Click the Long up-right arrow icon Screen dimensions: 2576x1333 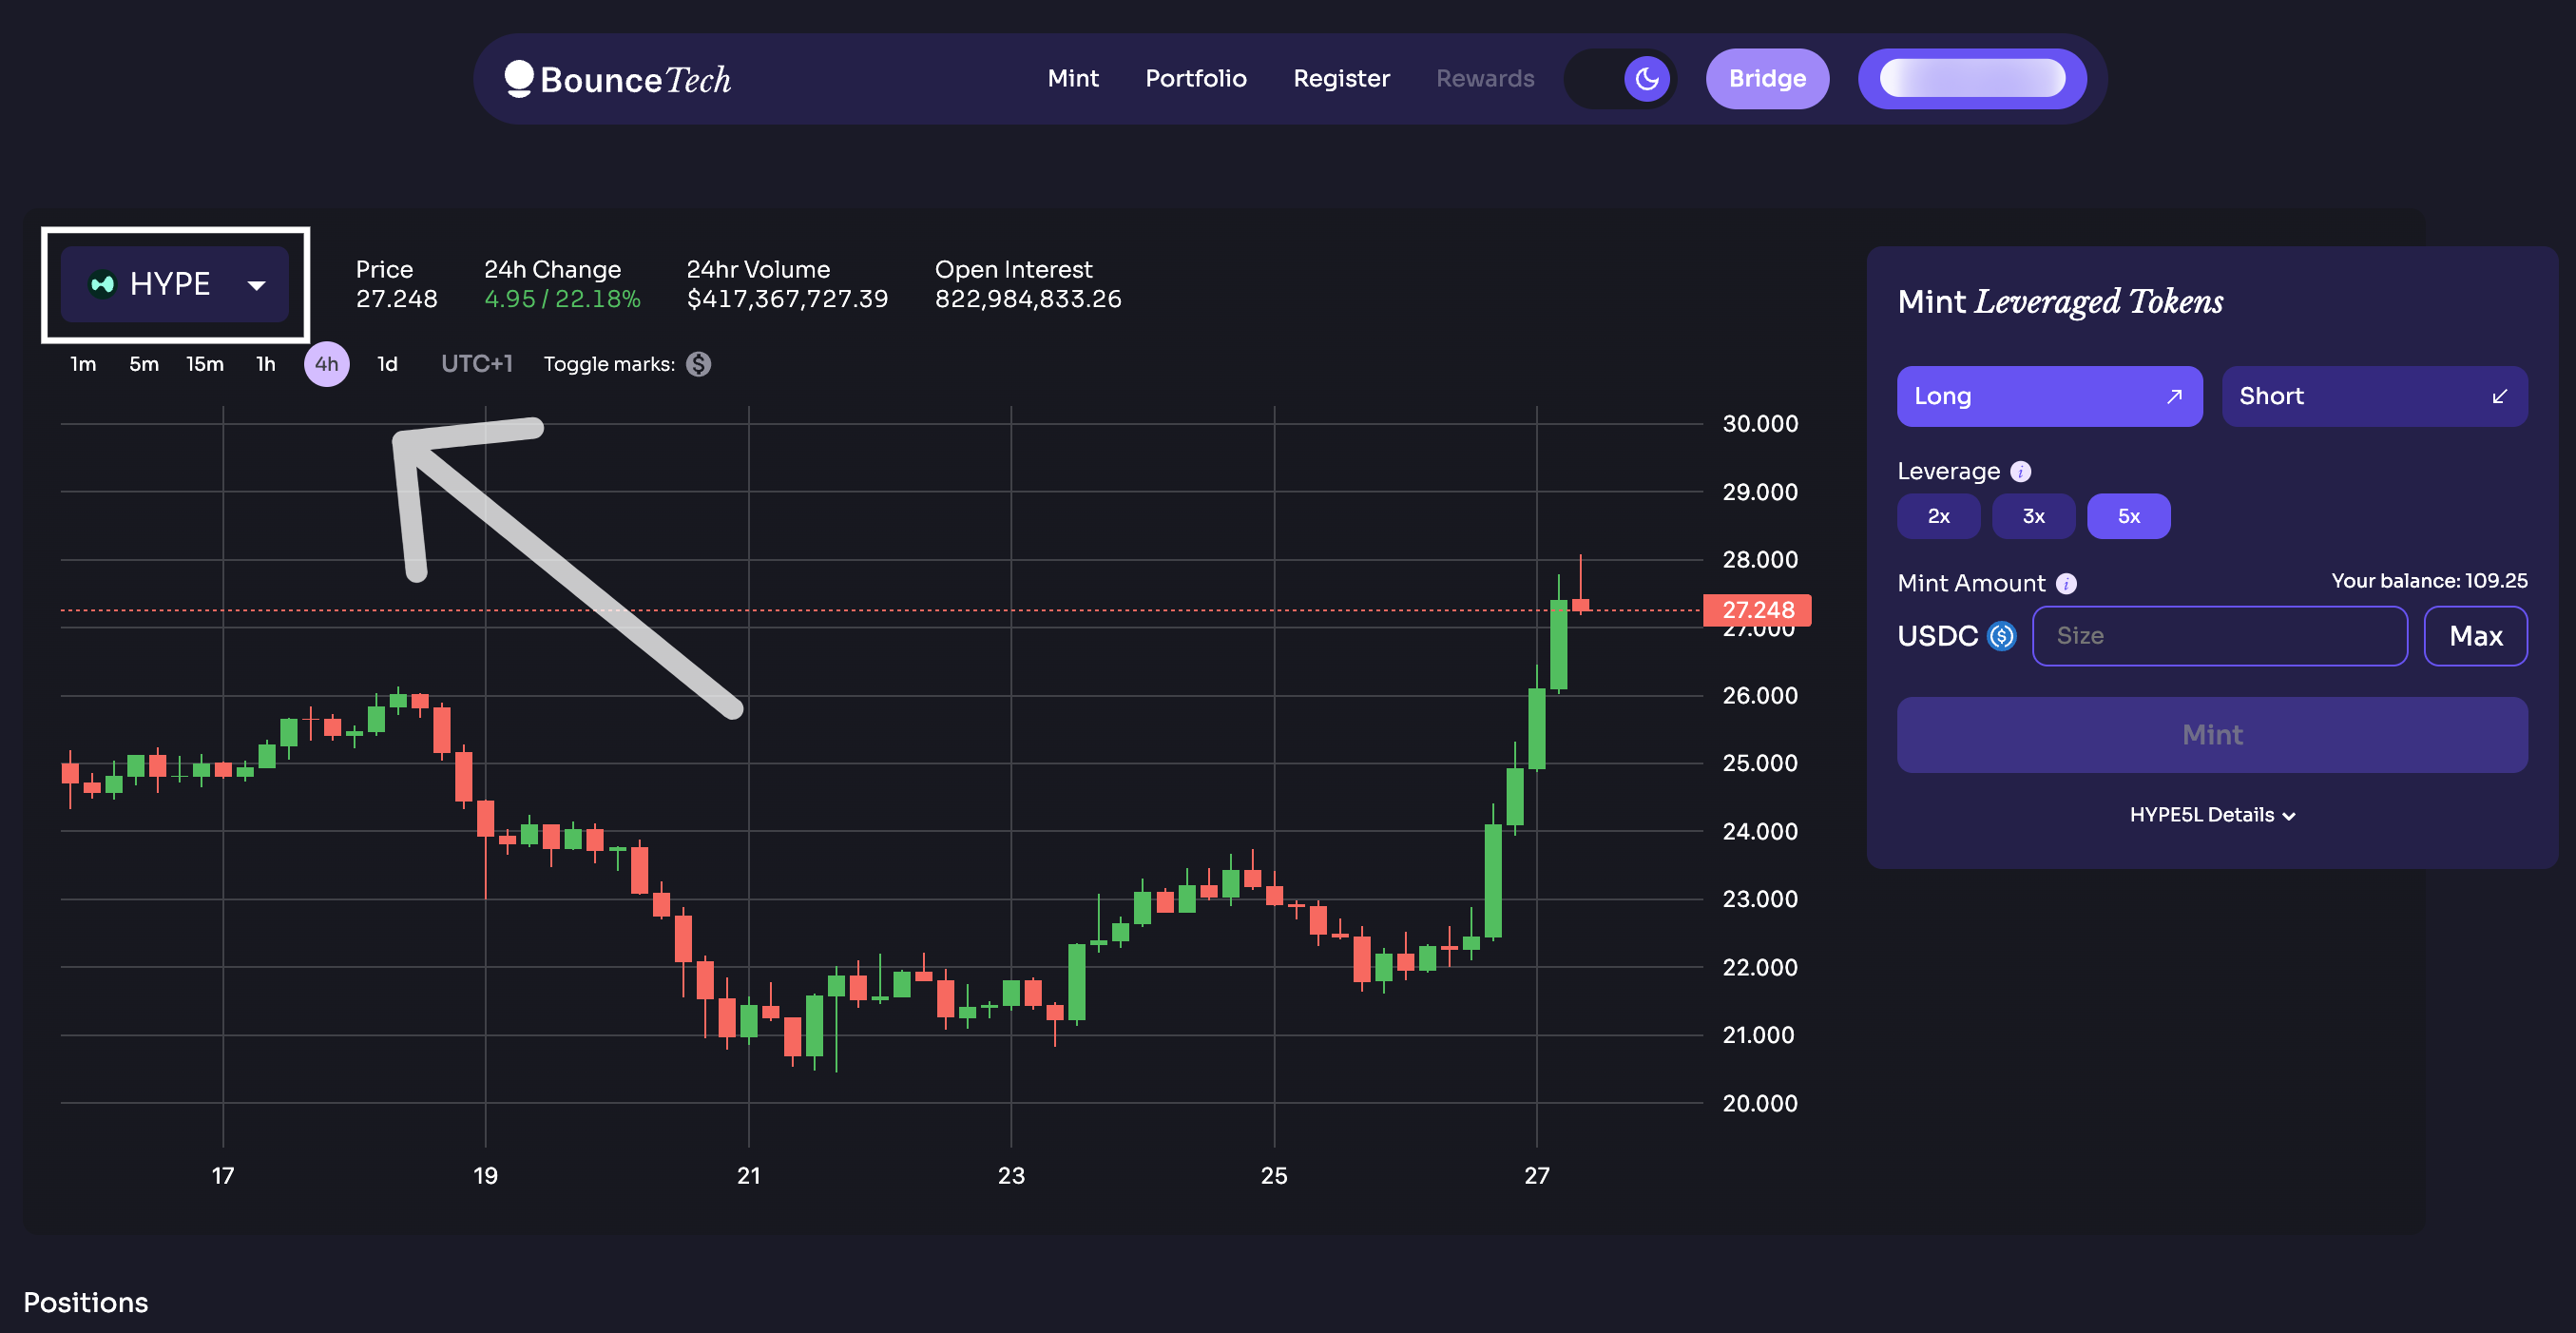click(x=2173, y=397)
